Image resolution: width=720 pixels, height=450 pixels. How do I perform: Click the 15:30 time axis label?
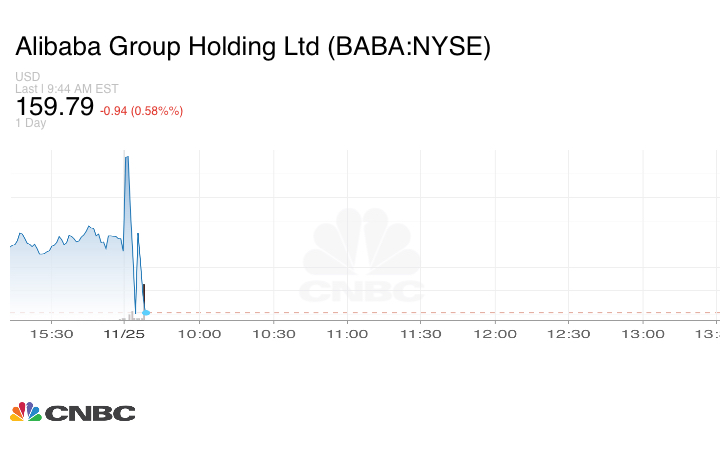click(52, 333)
